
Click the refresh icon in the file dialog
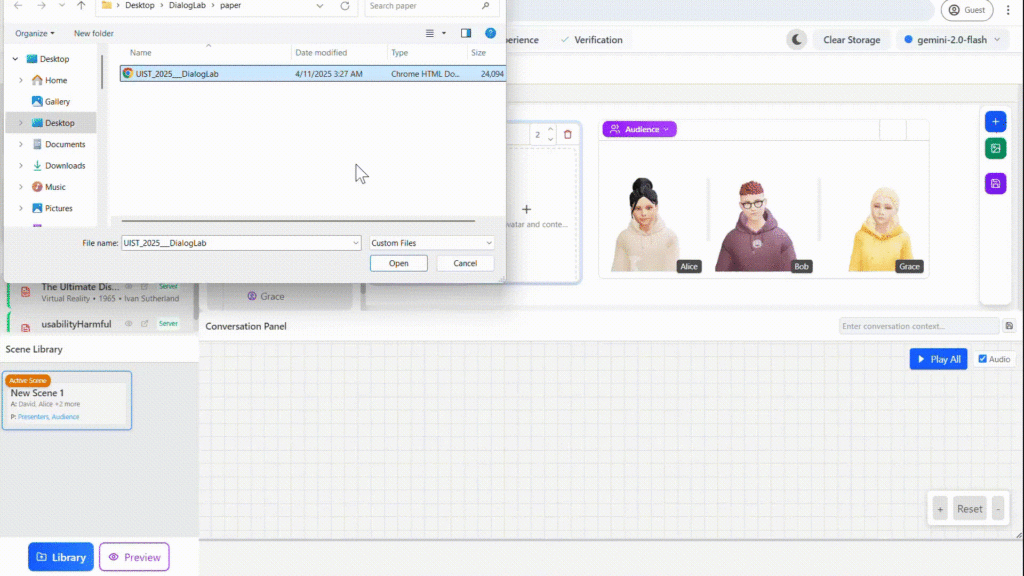[345, 6]
